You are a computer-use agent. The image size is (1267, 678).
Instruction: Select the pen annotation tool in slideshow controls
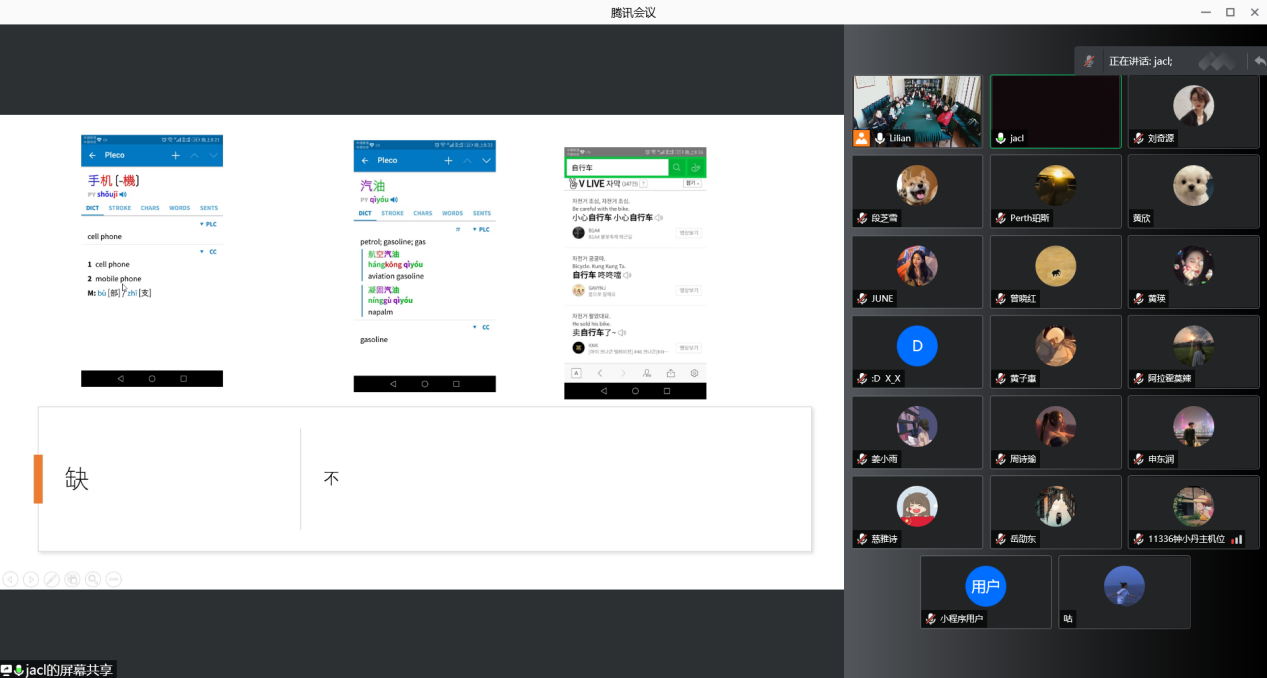[51, 579]
